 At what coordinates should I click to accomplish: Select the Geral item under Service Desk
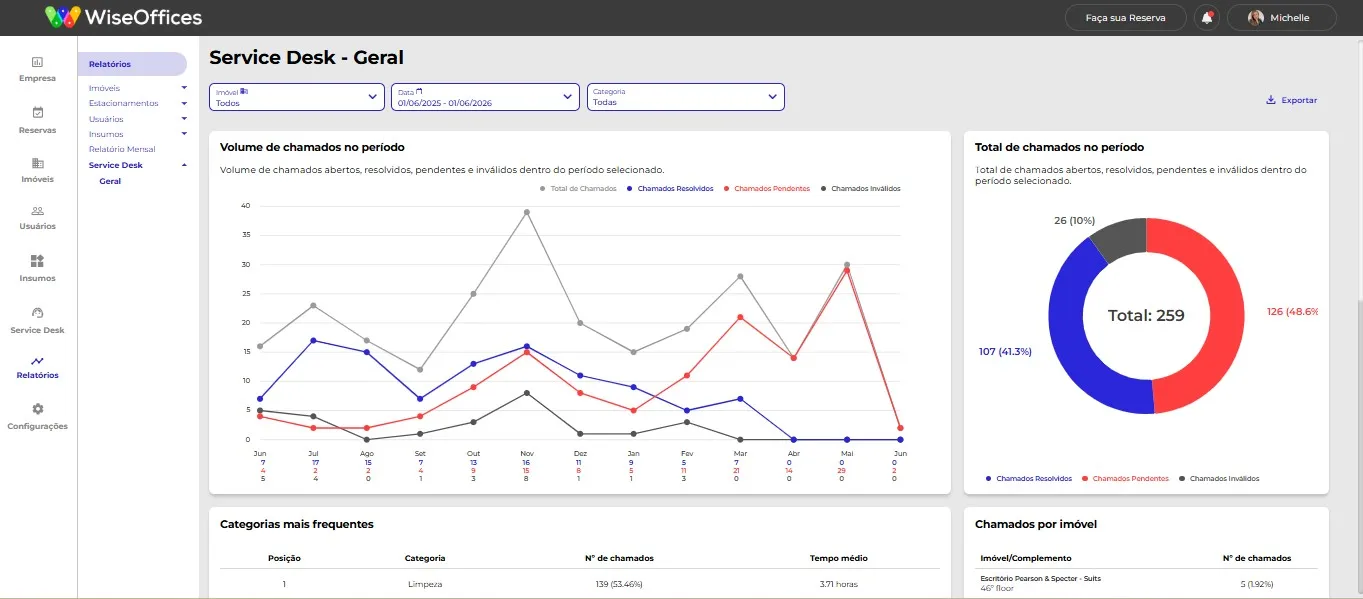point(110,181)
